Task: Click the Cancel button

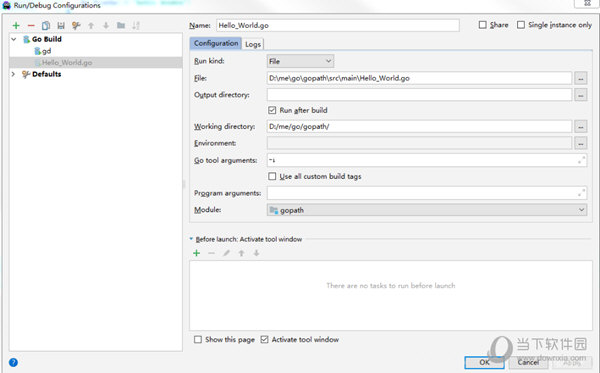Action: pyautogui.click(x=528, y=362)
